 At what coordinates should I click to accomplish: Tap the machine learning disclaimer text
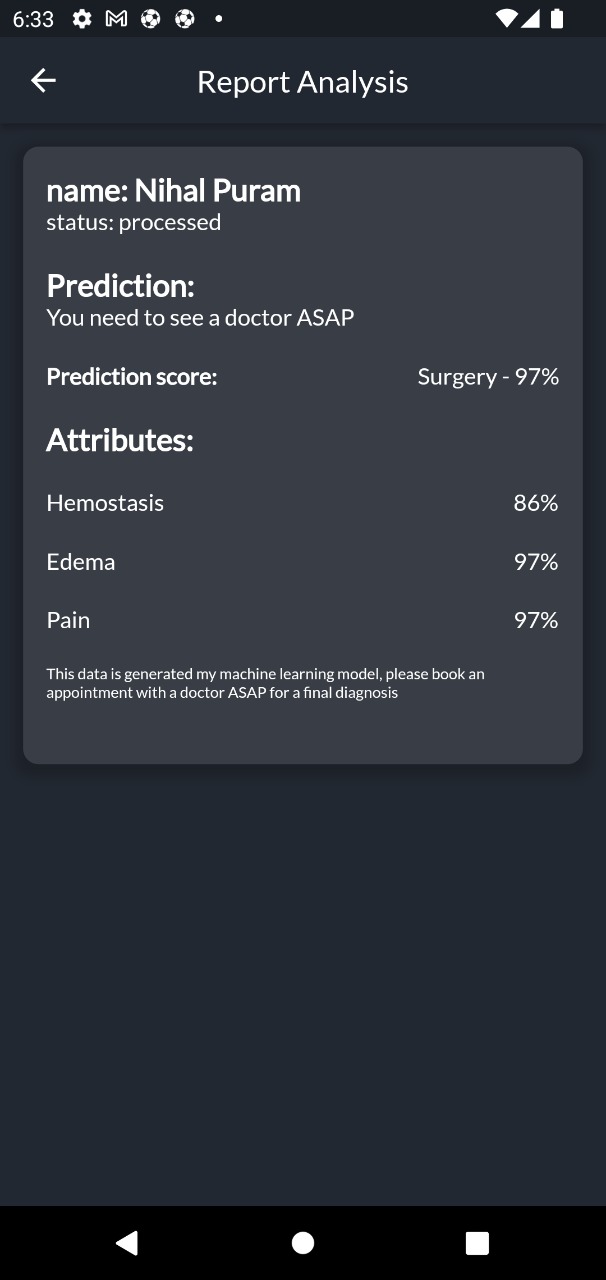point(264,682)
